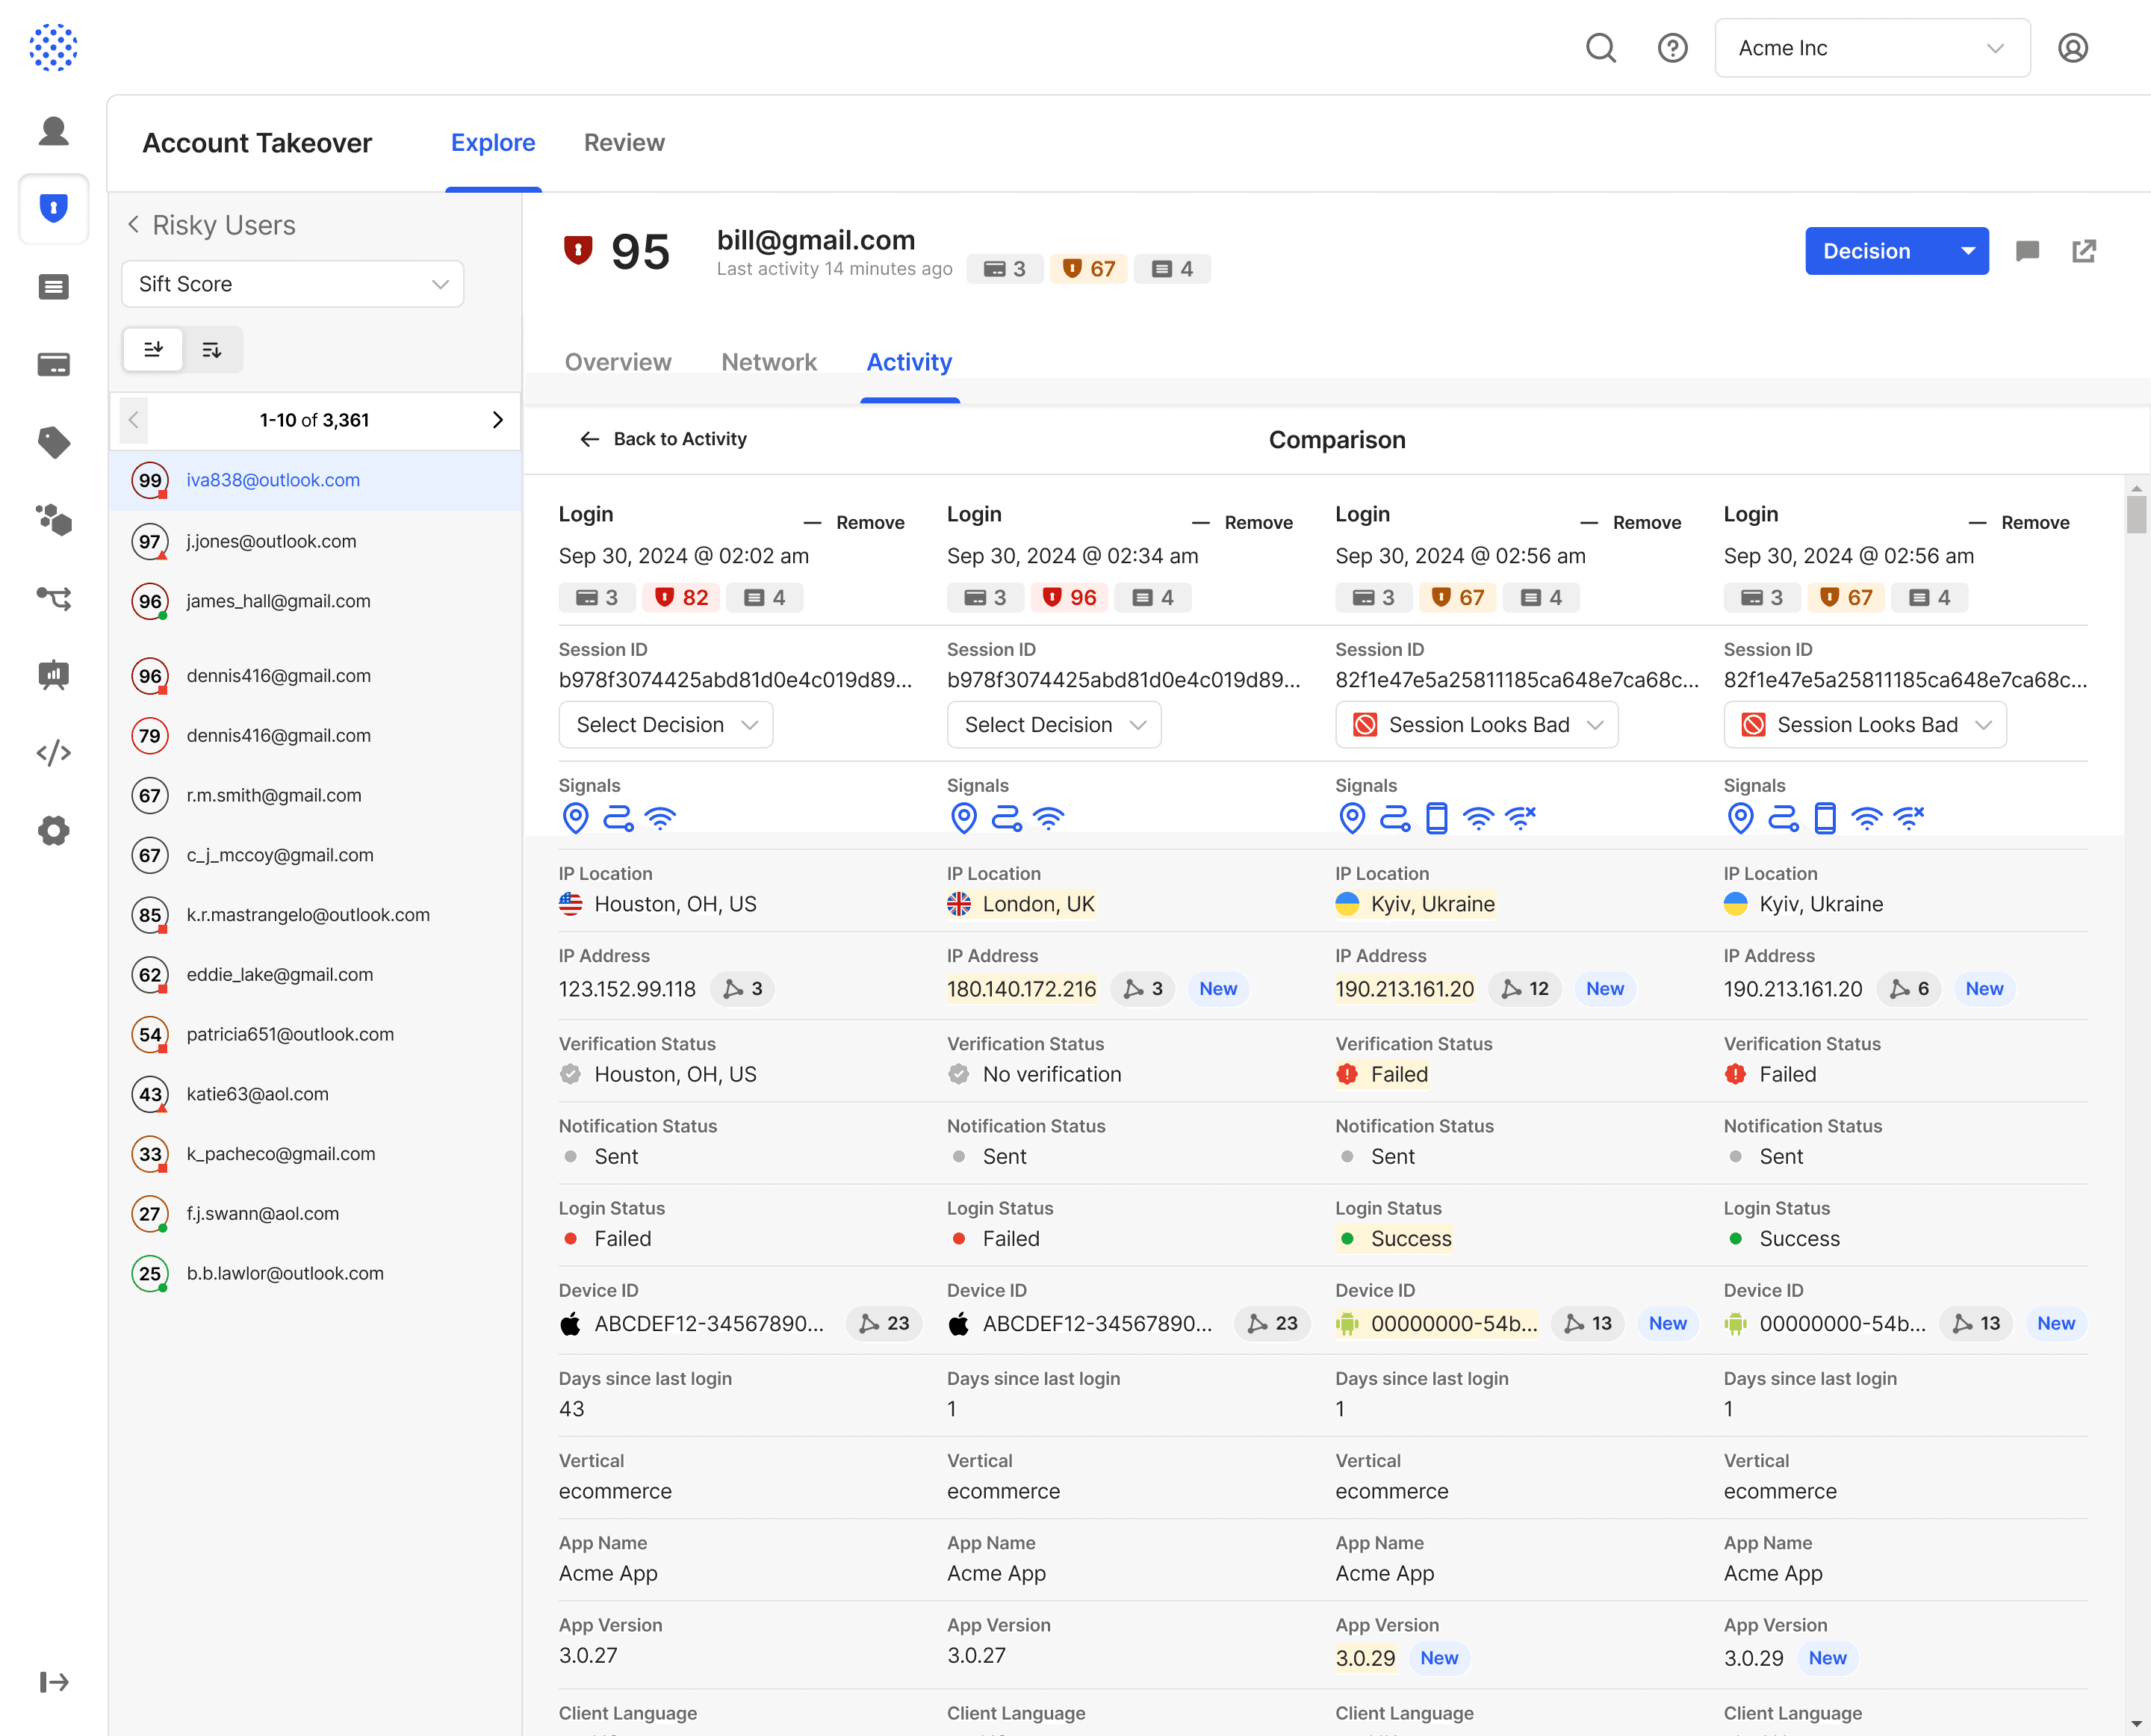Open user in new window icon
This screenshot has height=1736, width=2151.
click(x=2084, y=251)
